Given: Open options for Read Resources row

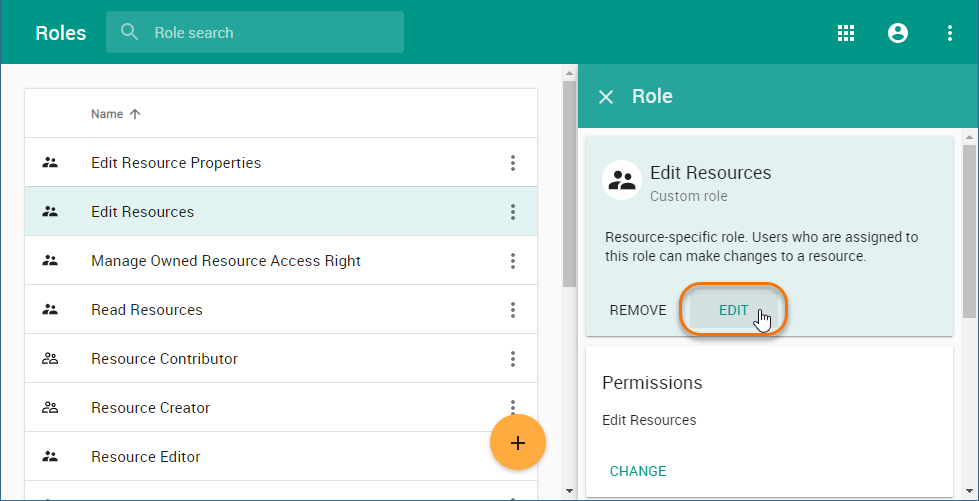Looking at the screenshot, I should coord(513,310).
